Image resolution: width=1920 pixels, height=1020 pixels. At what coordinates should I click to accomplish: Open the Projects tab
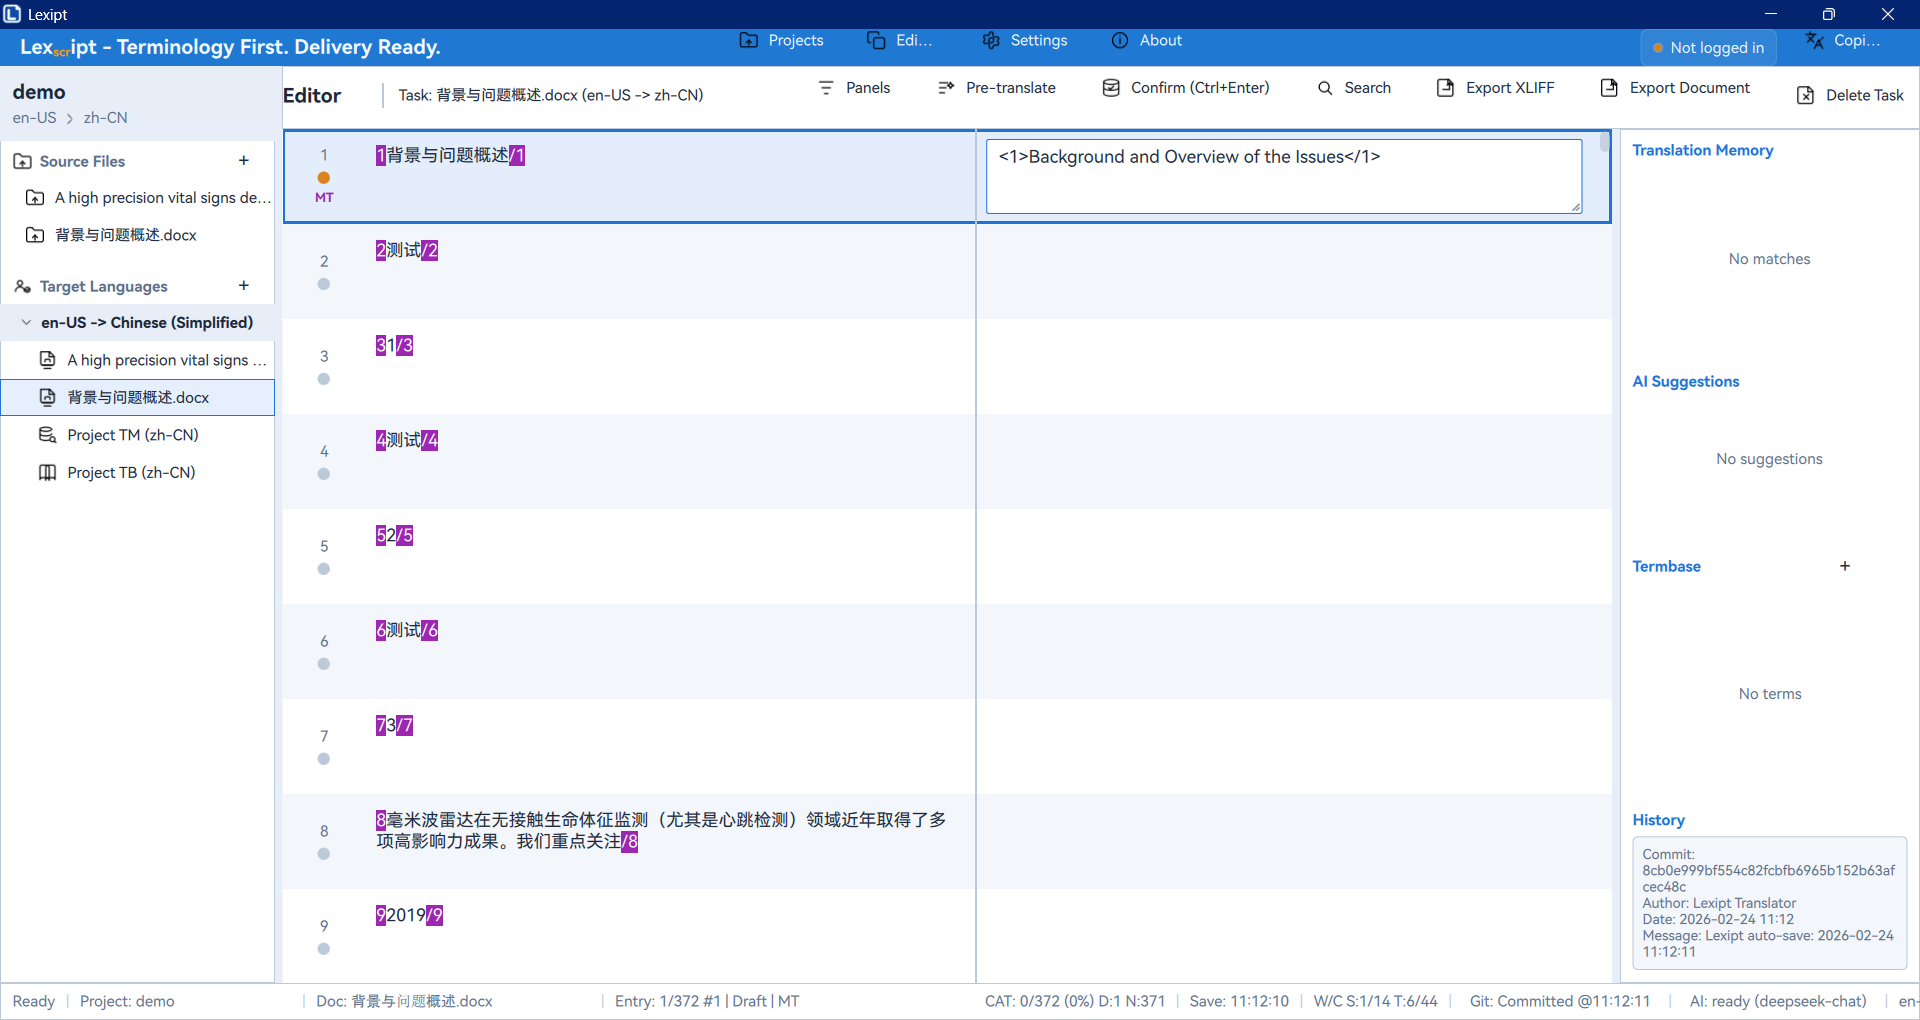point(782,41)
